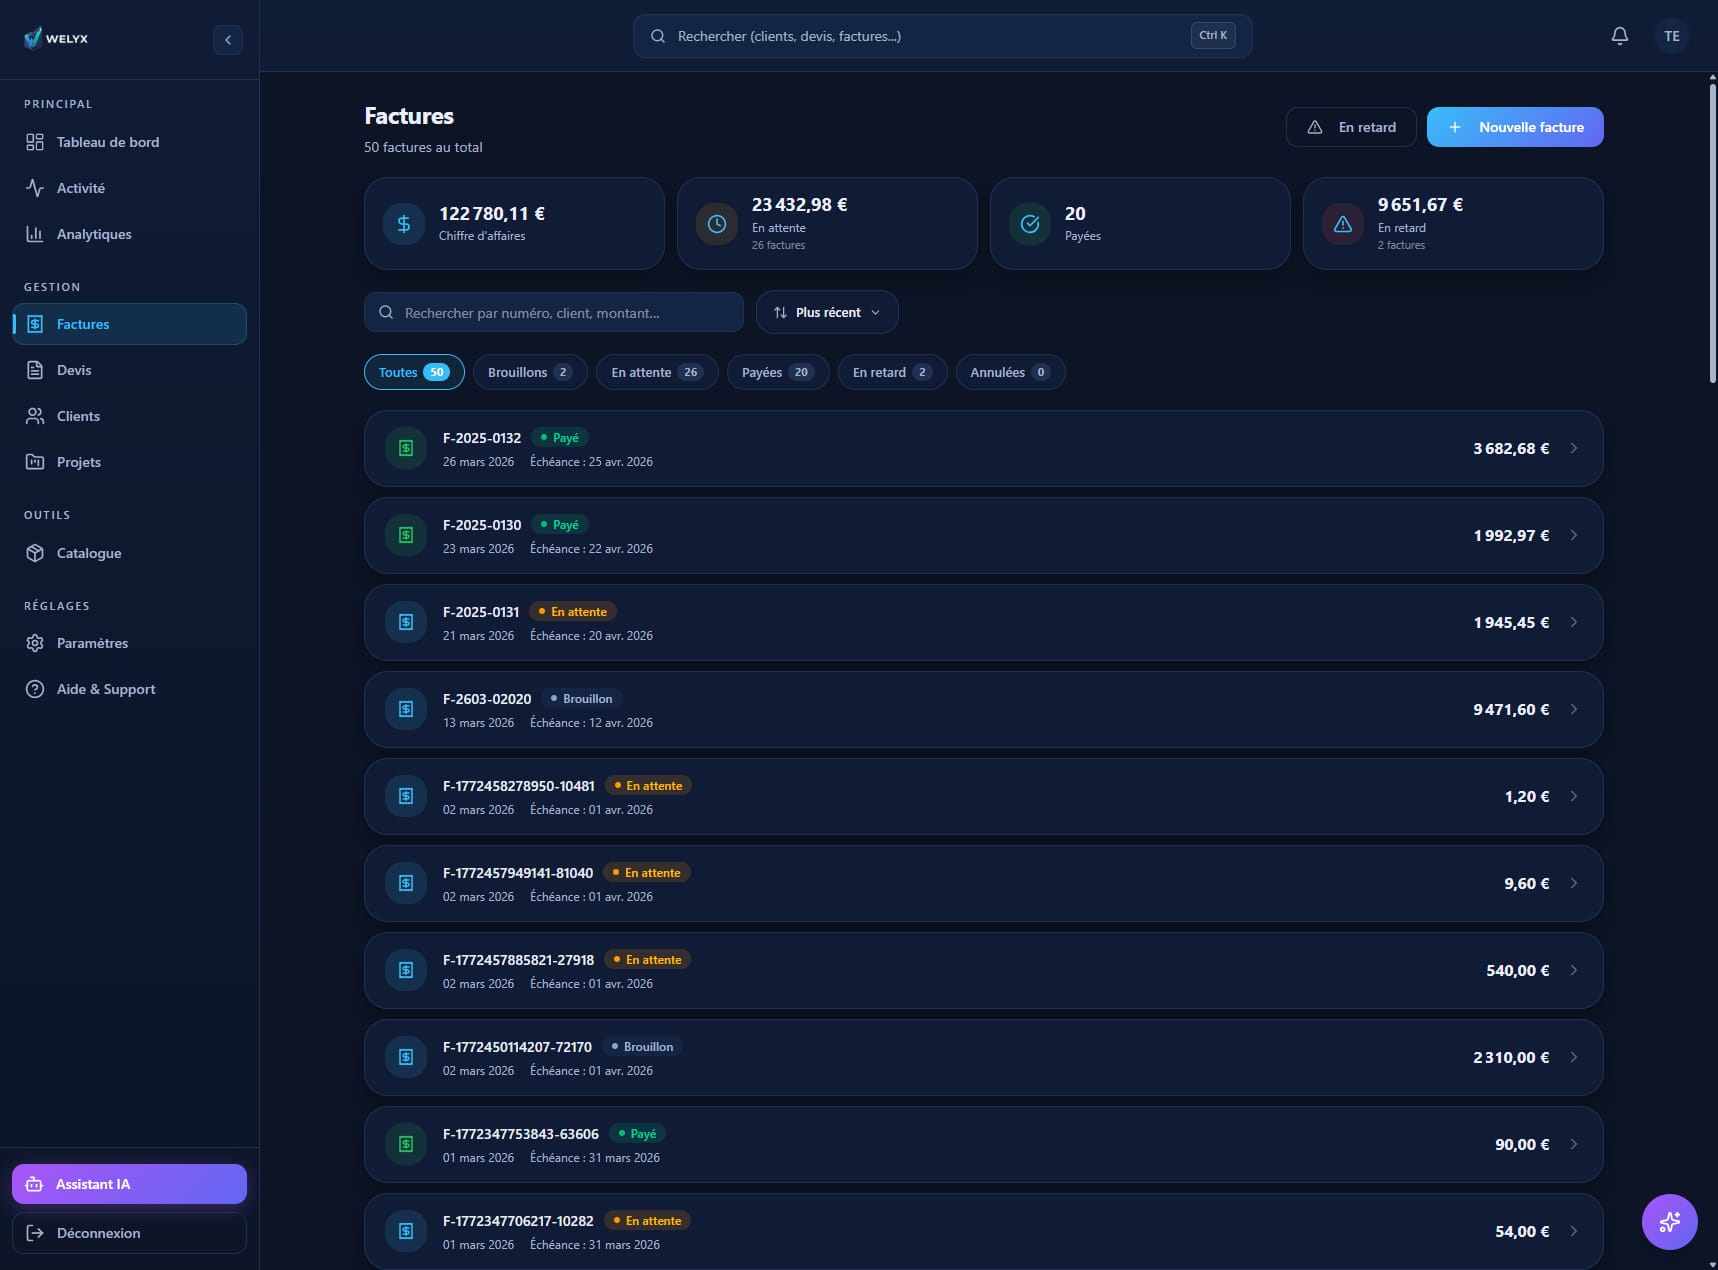Click the warning icon on the En retard card
Screen dimensions: 1718x1270
pos(1343,224)
